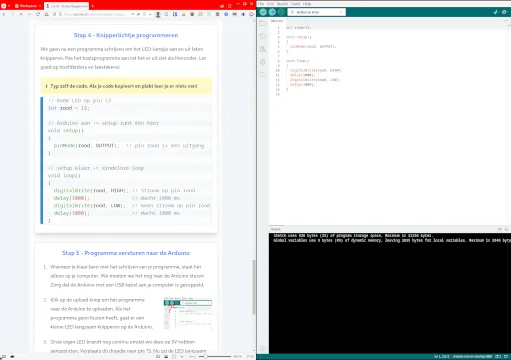Open the Debug sidebar icon
This screenshot has width=511, height=360.
[x=263, y=62]
